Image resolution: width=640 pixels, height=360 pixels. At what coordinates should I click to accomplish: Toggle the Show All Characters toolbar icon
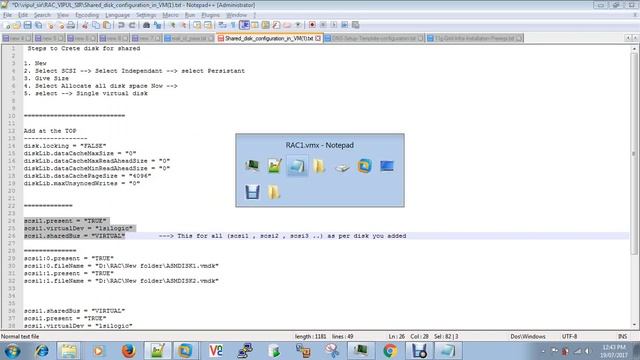pos(233,25)
